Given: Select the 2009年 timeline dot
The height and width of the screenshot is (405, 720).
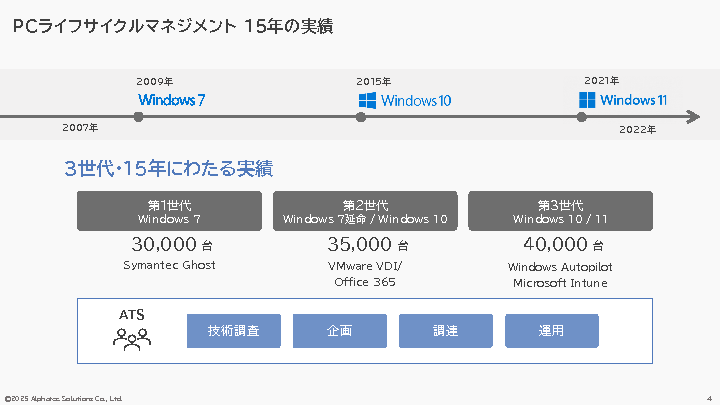Looking at the screenshot, I should (139, 117).
